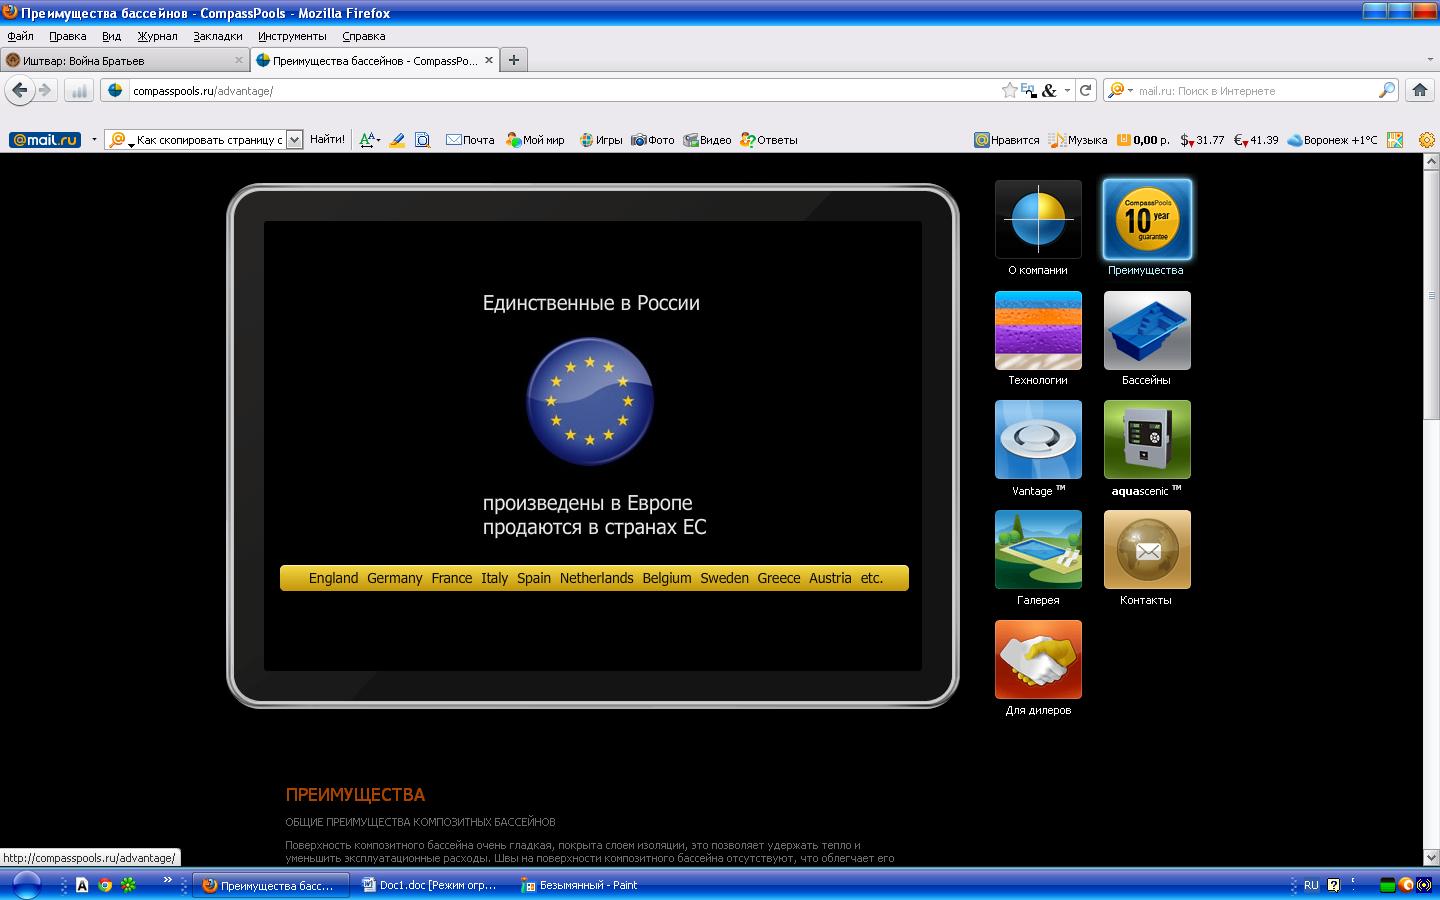Viewport: 1440px width, 900px height.
Task: Click the yellow highlighter toolbar icon
Action: click(397, 140)
